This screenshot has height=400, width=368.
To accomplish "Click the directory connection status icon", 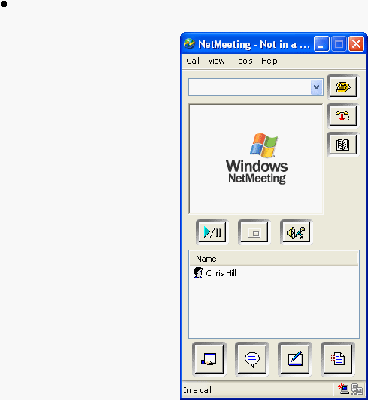I will coord(357,389).
